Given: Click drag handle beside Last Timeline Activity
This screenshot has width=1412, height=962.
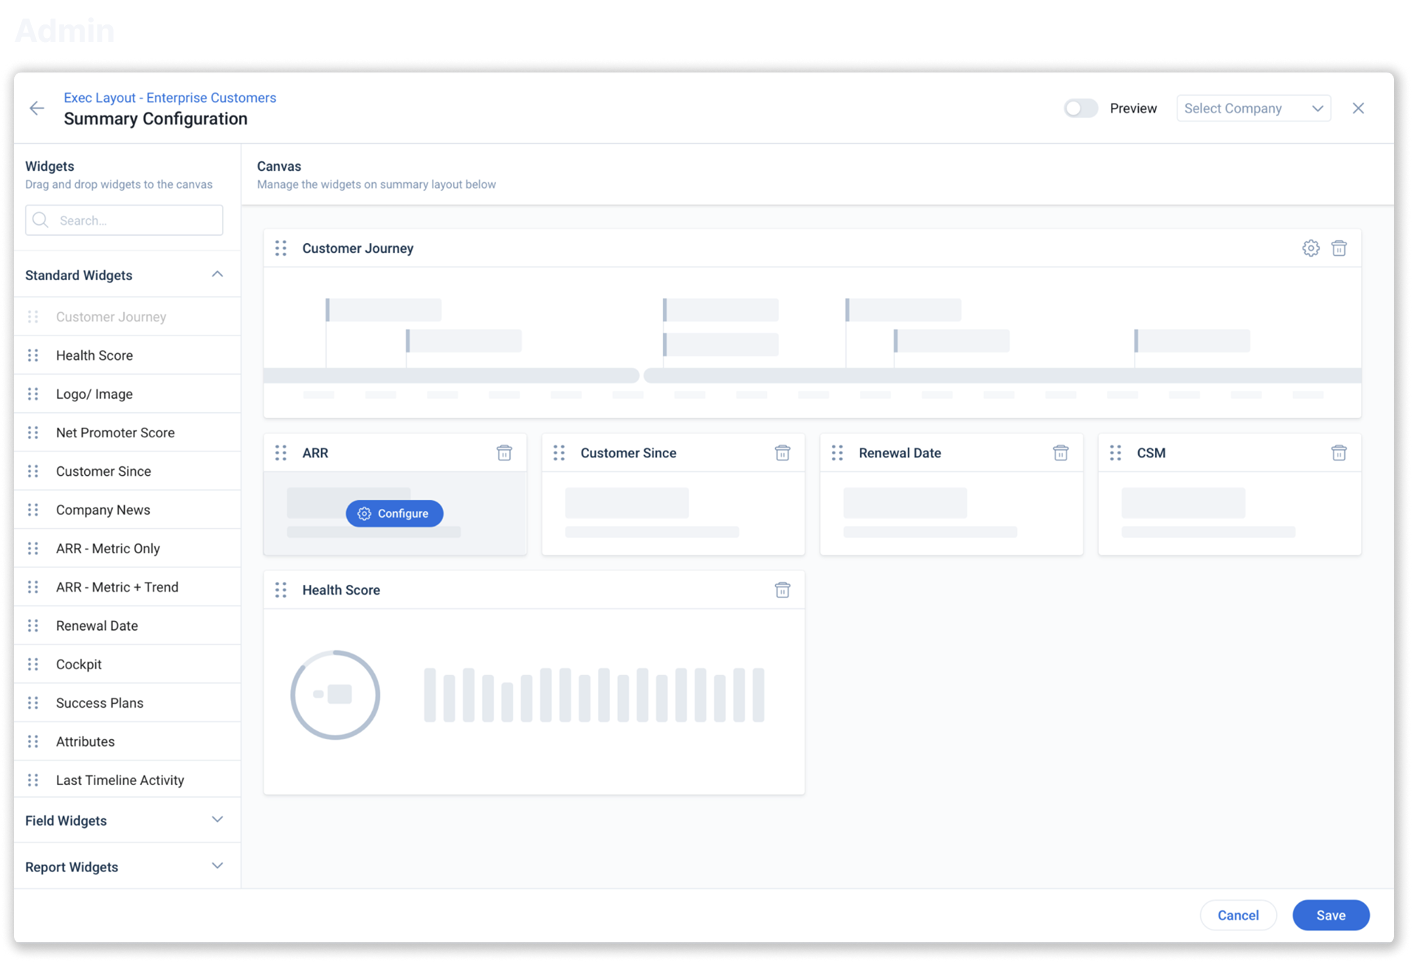Looking at the screenshot, I should pyautogui.click(x=33, y=780).
